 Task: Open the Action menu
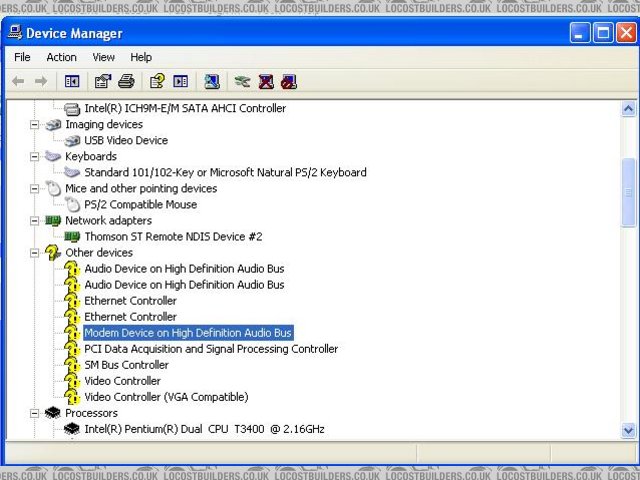(x=61, y=57)
